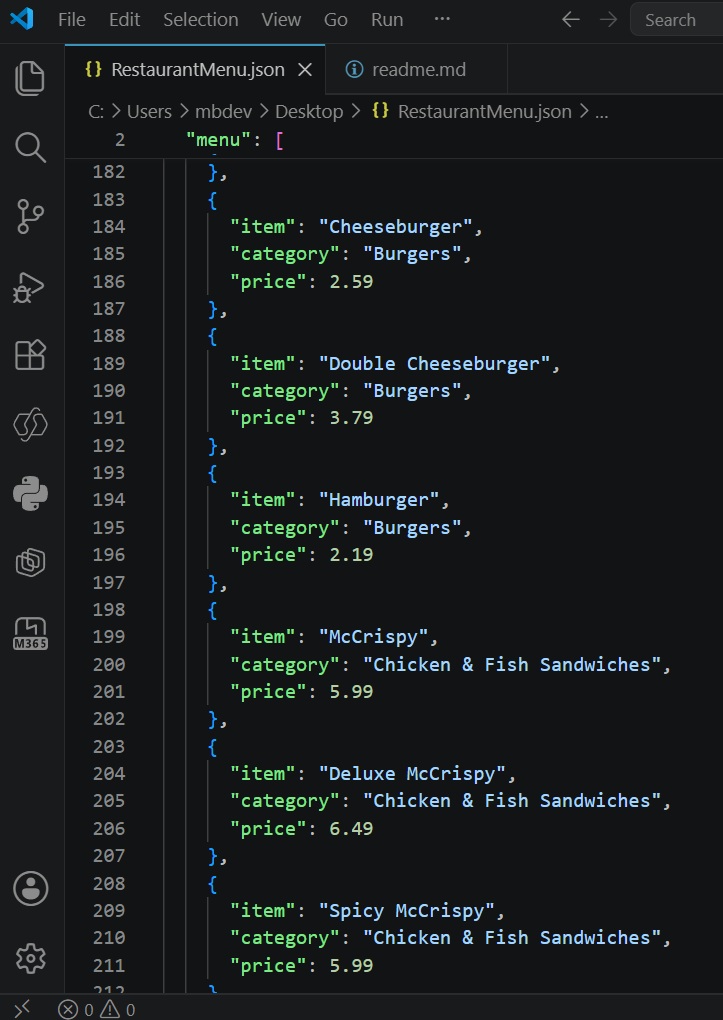This screenshot has width=723, height=1020.
Task: Select the RestaurantMenu.json tab
Action: tap(195, 70)
